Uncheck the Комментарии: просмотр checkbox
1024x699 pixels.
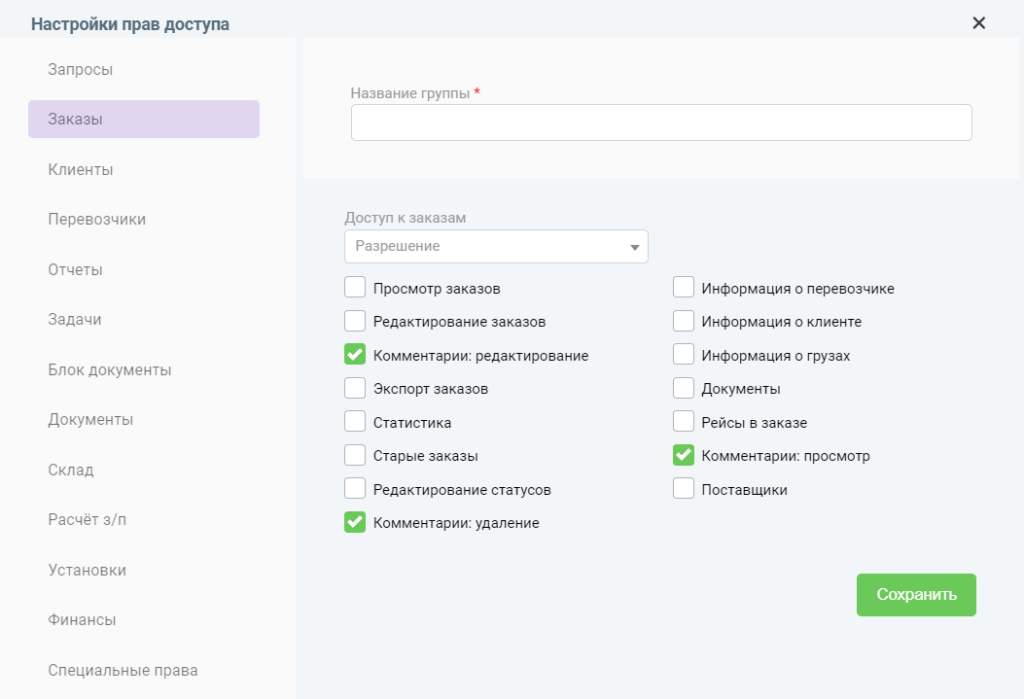tap(683, 455)
